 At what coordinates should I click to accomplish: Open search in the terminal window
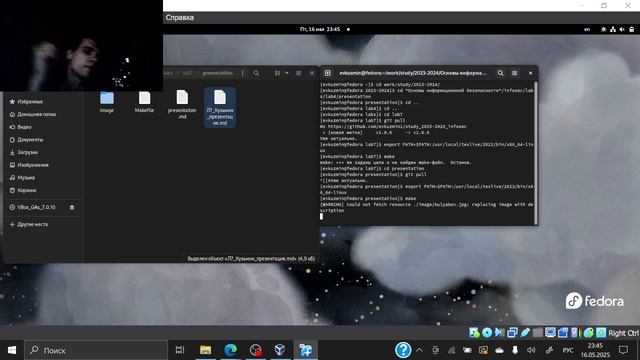[500, 73]
